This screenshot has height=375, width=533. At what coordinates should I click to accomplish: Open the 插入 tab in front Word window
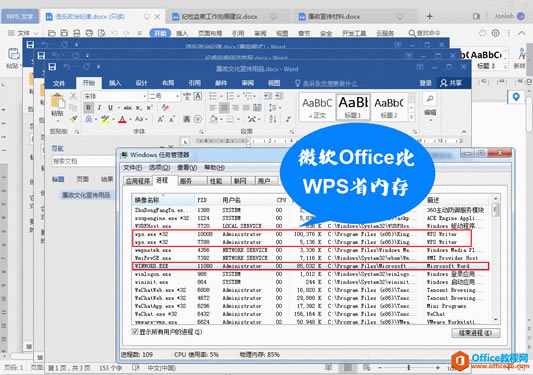click(115, 83)
